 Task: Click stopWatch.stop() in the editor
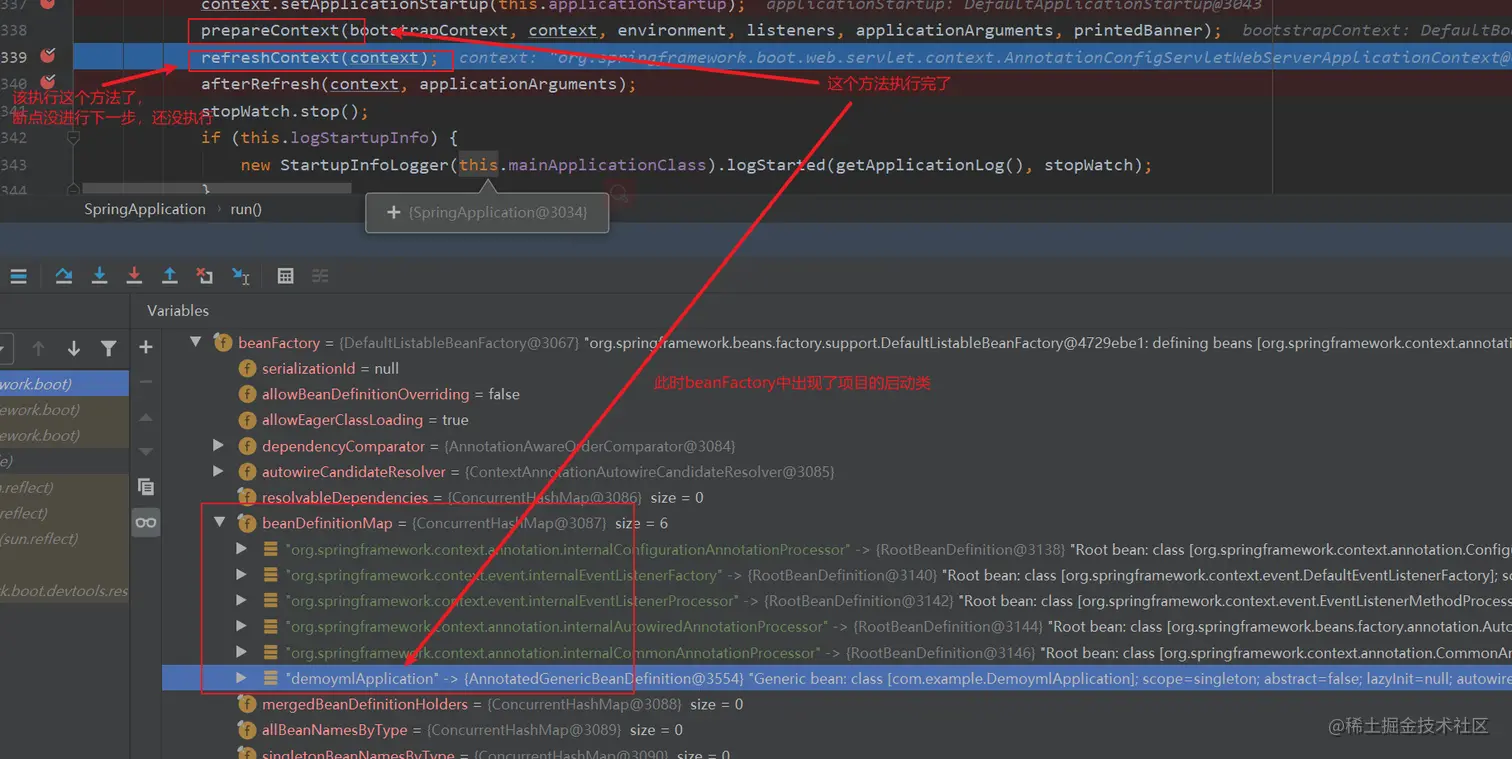(x=285, y=111)
